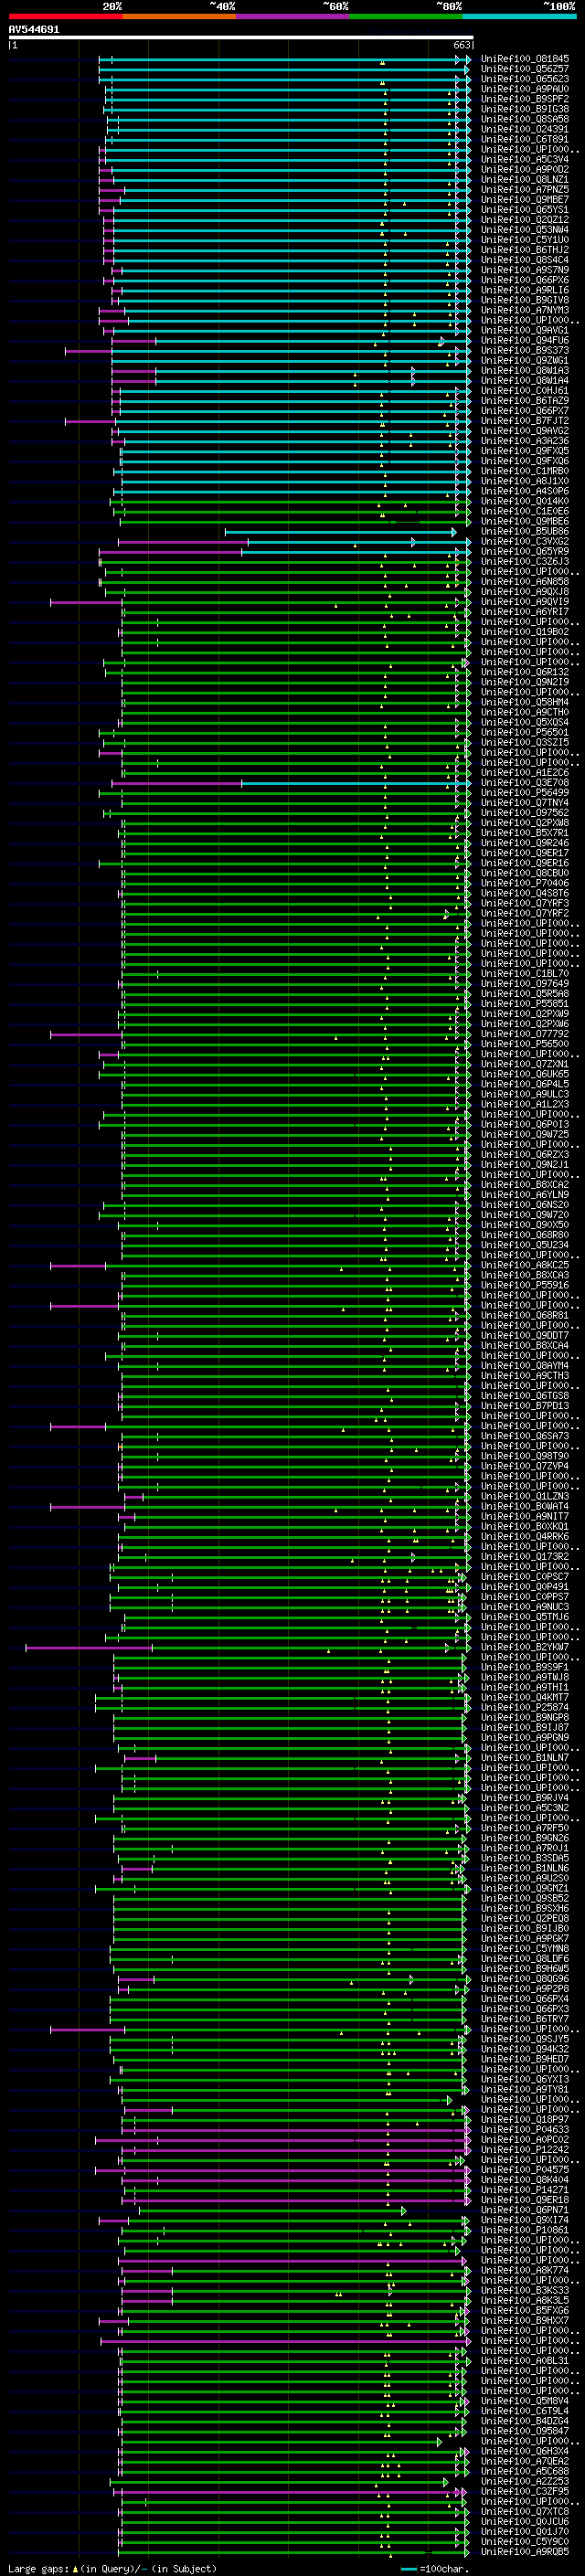This screenshot has width=585, height=2576.
Task: Select the UniRef100_Q94FU6 label
Action: click(525, 341)
